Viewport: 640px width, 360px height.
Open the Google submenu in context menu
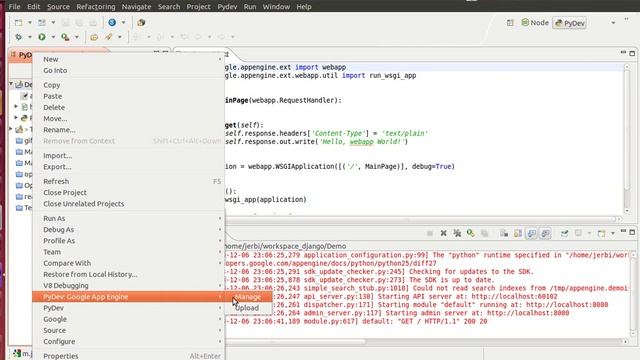[128, 319]
